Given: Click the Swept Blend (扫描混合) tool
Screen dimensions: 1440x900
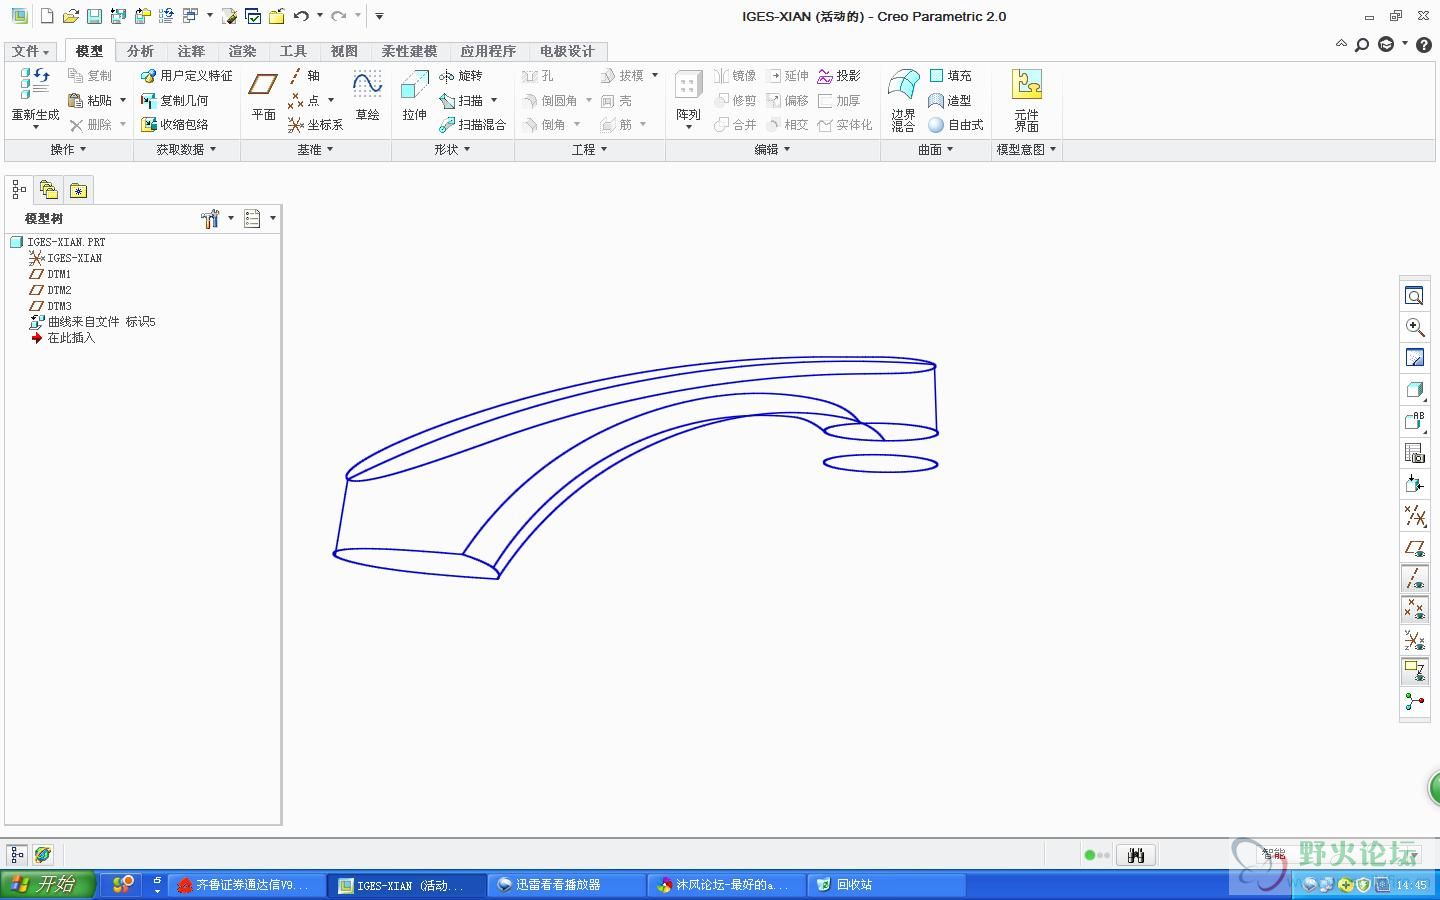Looking at the screenshot, I should [x=473, y=125].
